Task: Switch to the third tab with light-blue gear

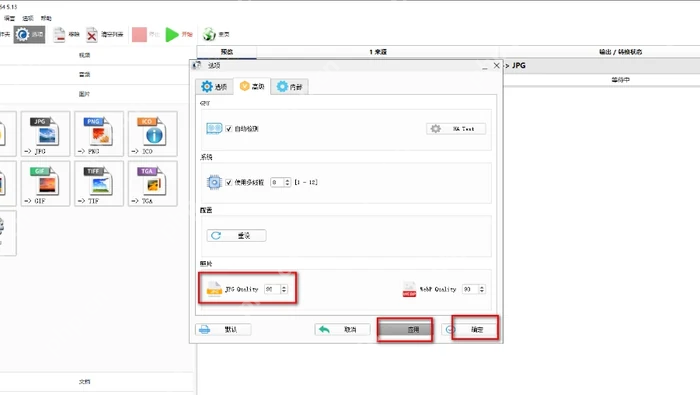Action: 290,87
